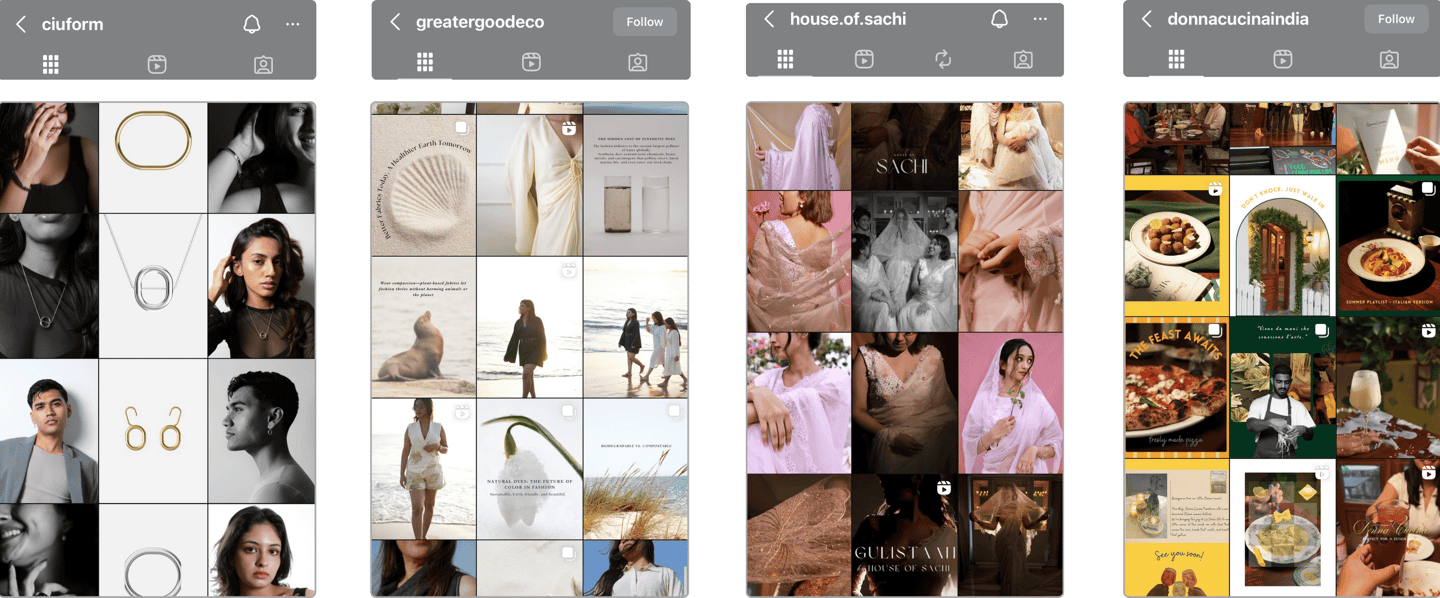Screen dimensions: 1440x598
Task: Open woman with pink veil holding flower
Action: click(1011, 403)
